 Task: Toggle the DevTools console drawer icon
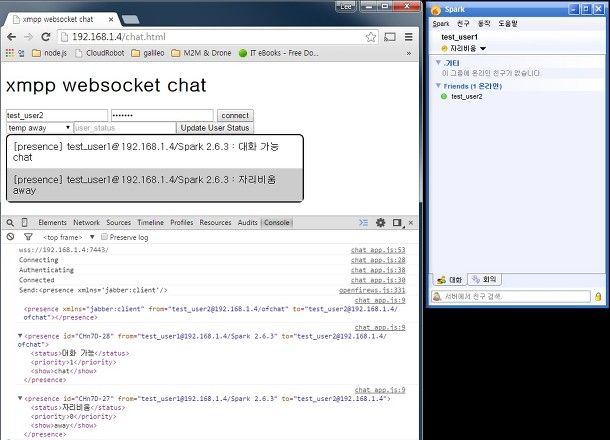coord(363,223)
